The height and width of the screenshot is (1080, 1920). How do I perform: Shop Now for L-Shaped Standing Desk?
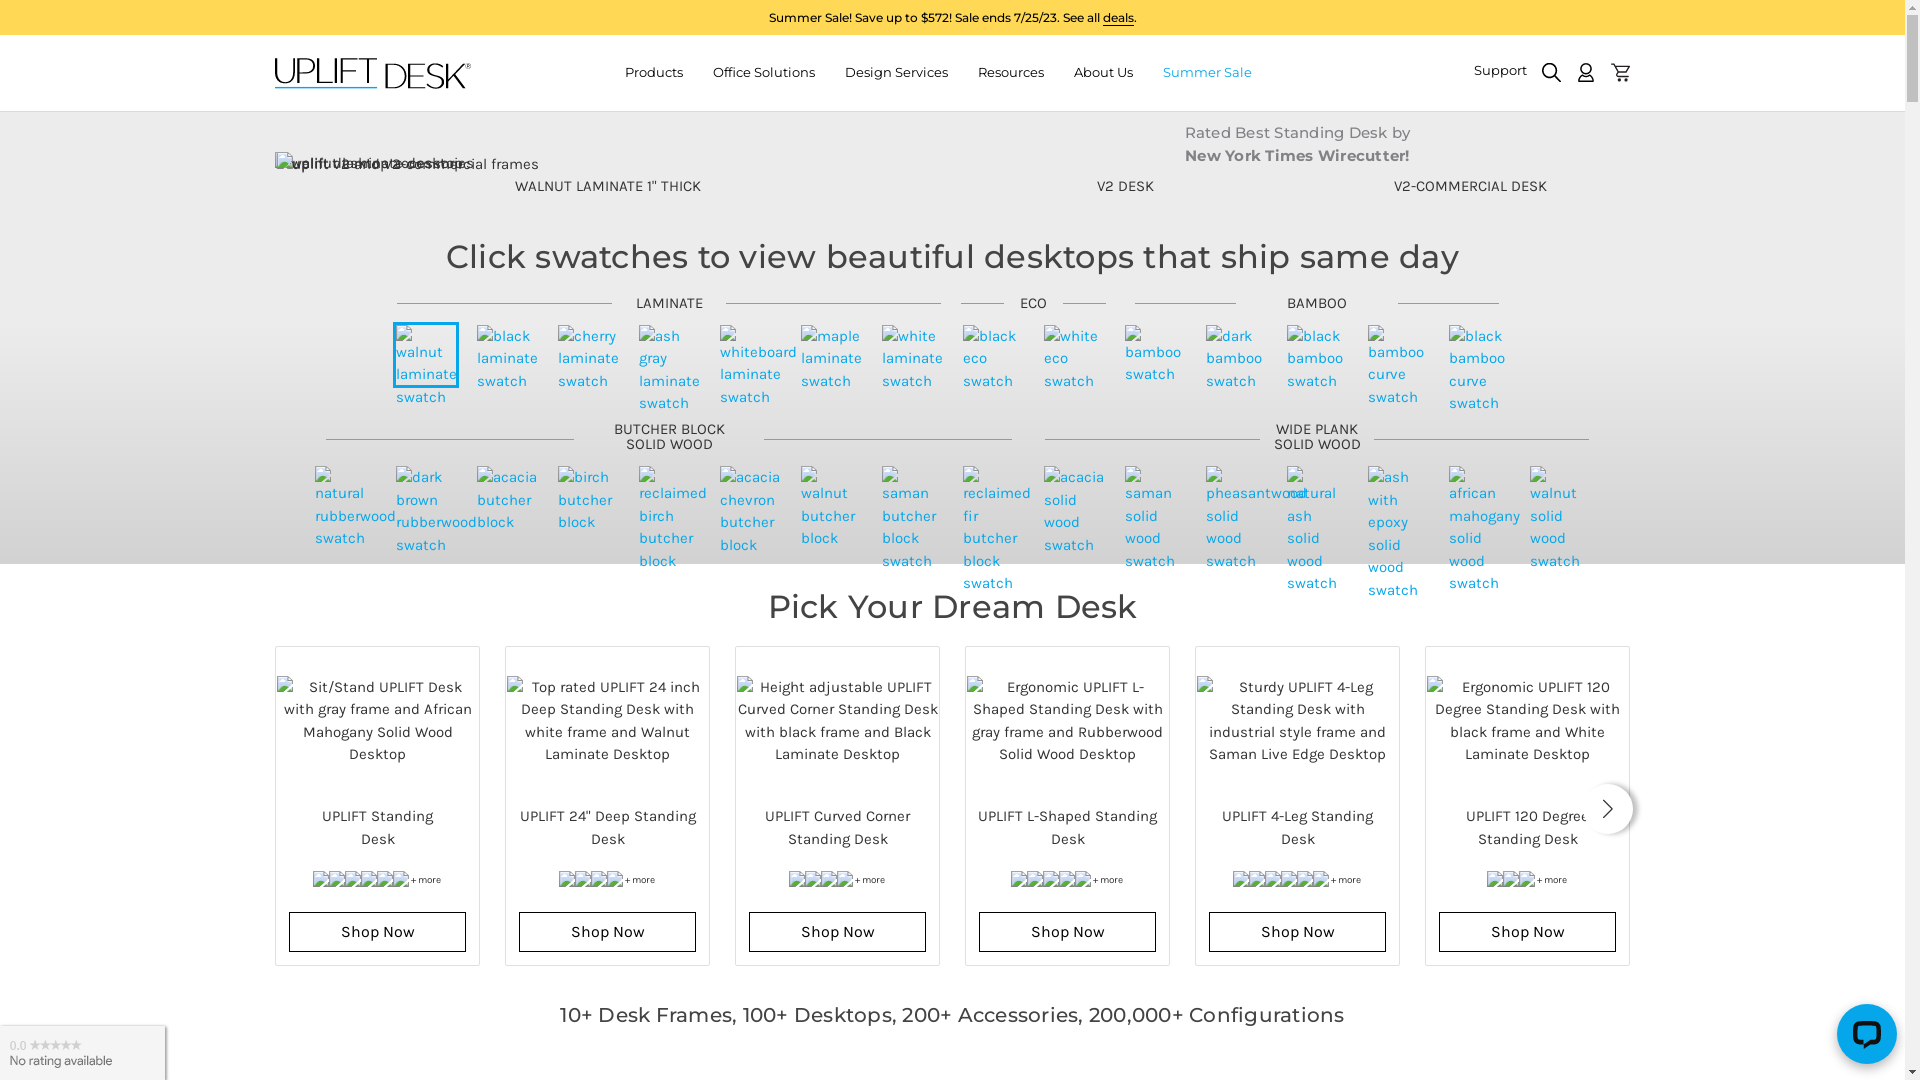pyautogui.click(x=1067, y=932)
